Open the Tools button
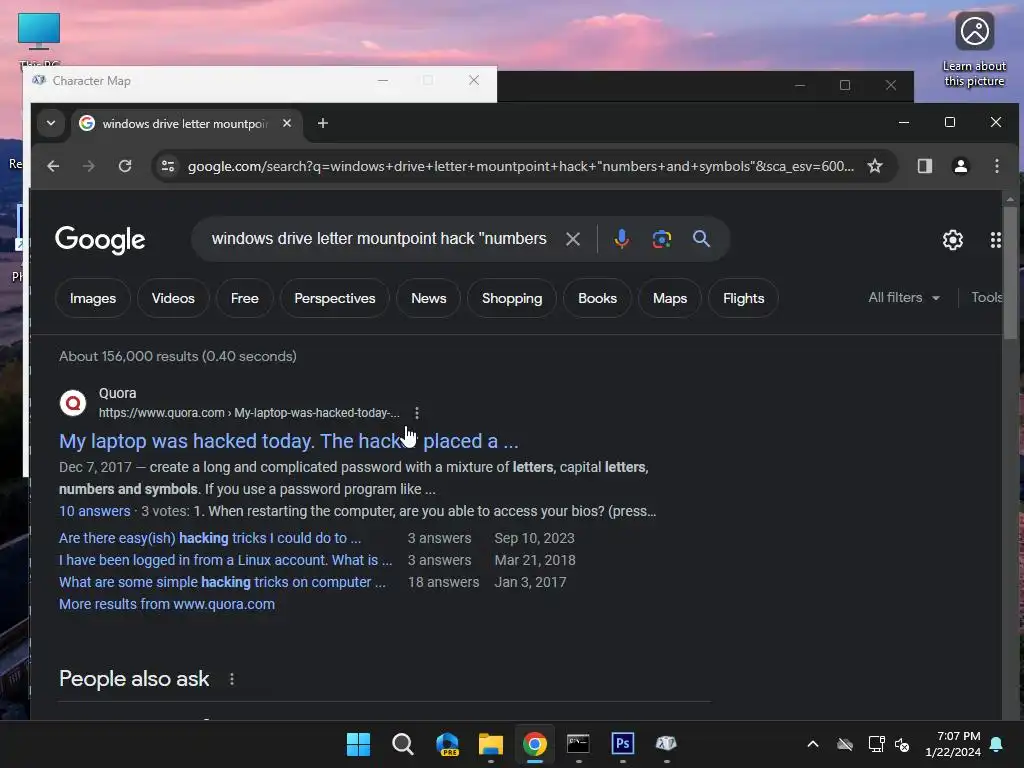The height and width of the screenshot is (768, 1024). (986, 298)
